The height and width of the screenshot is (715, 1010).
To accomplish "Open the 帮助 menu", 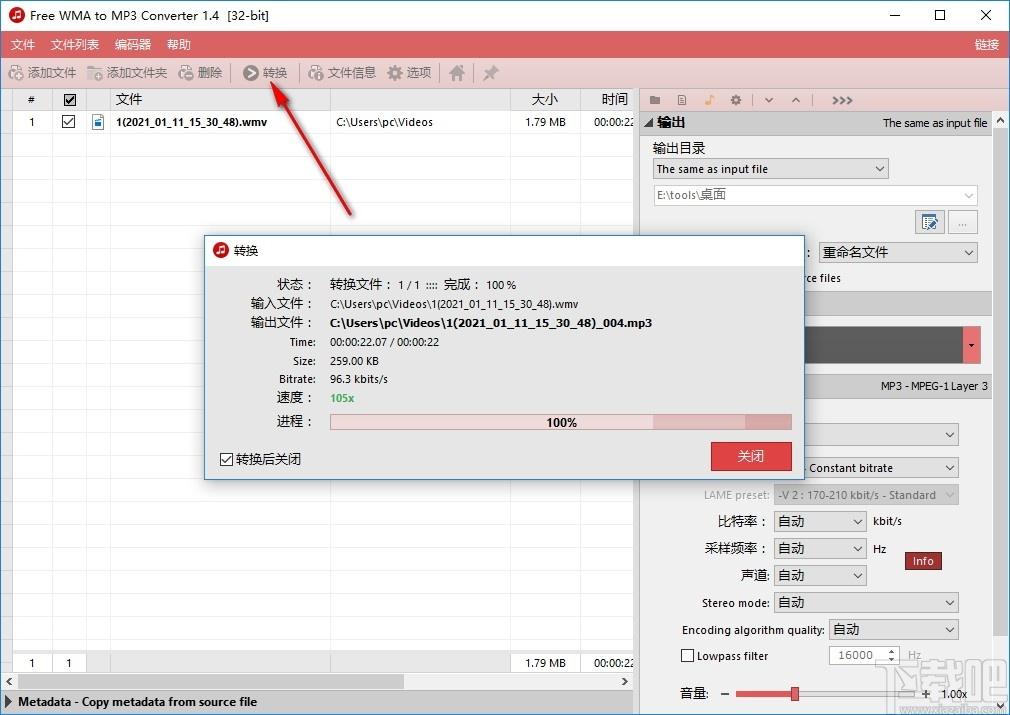I will click(178, 44).
